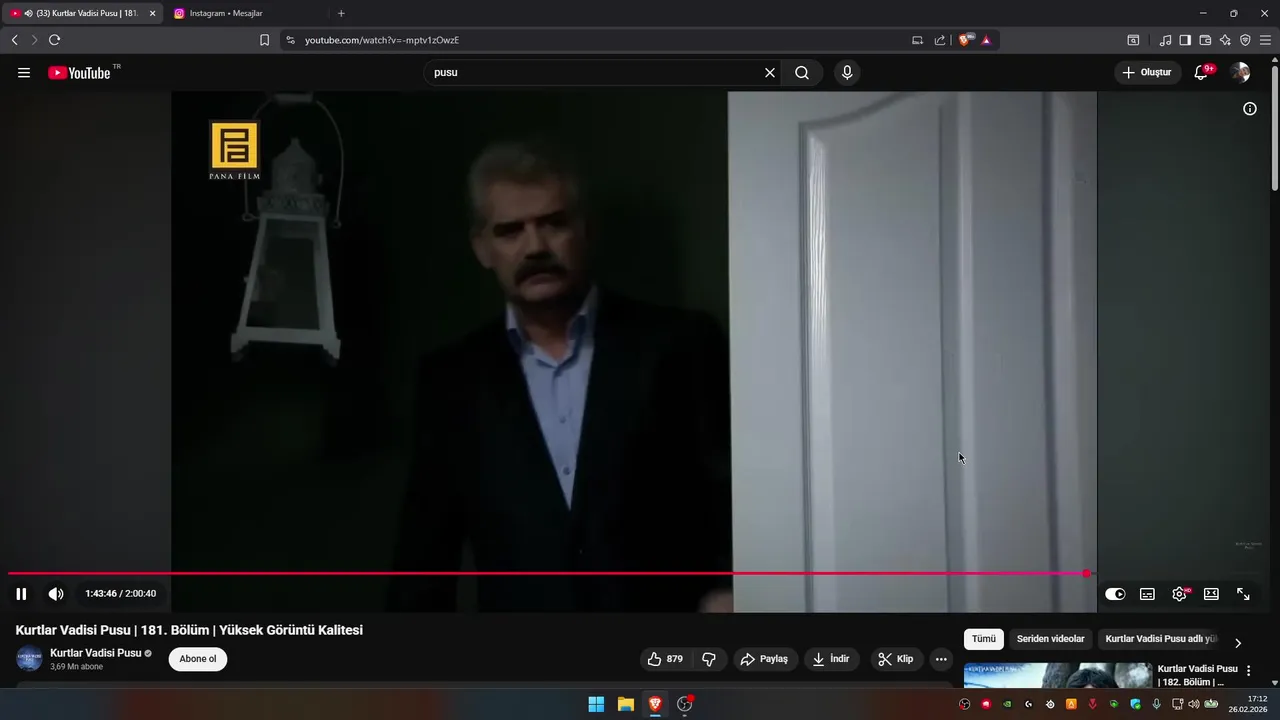The height and width of the screenshot is (720, 1280).
Task: Share the page link from the address bar
Action: (940, 40)
